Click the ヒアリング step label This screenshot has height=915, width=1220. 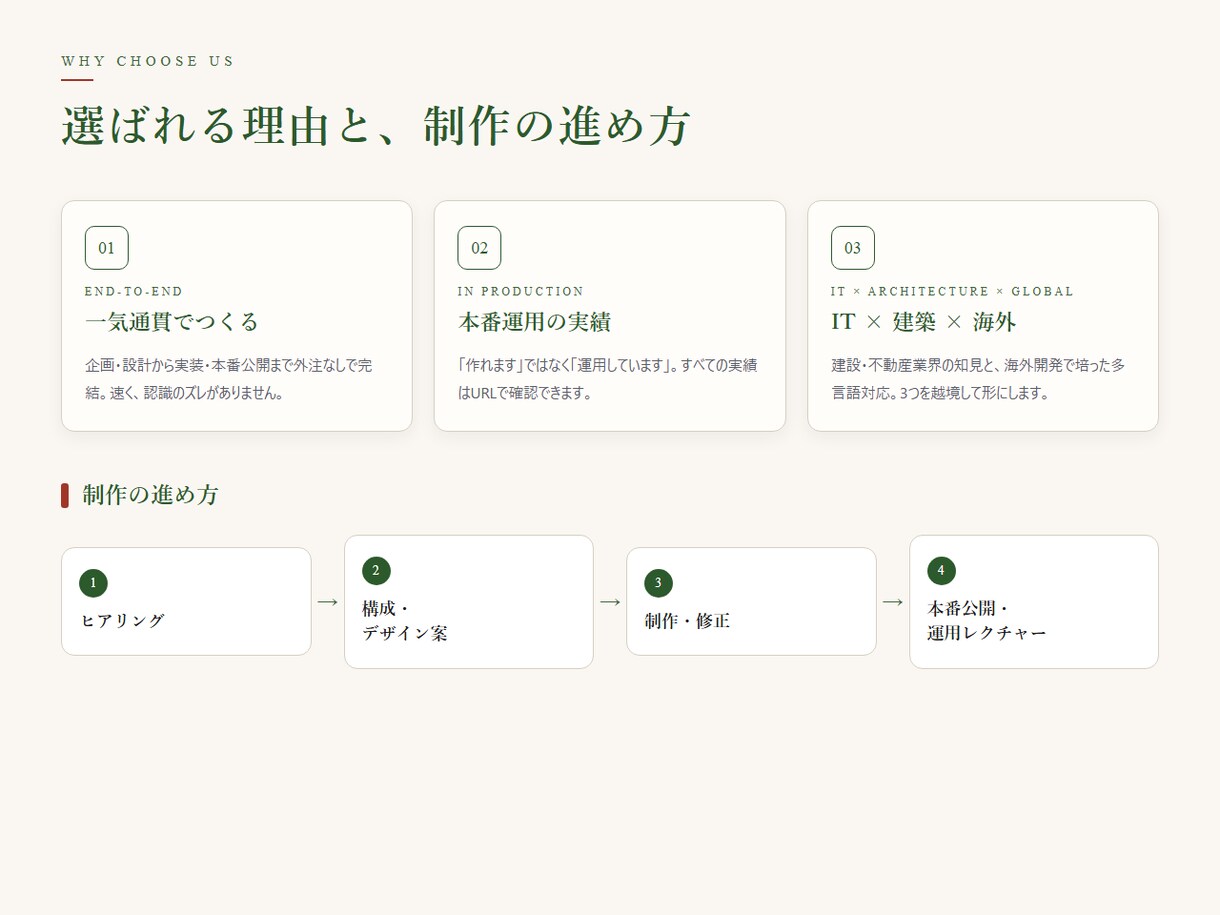(122, 621)
